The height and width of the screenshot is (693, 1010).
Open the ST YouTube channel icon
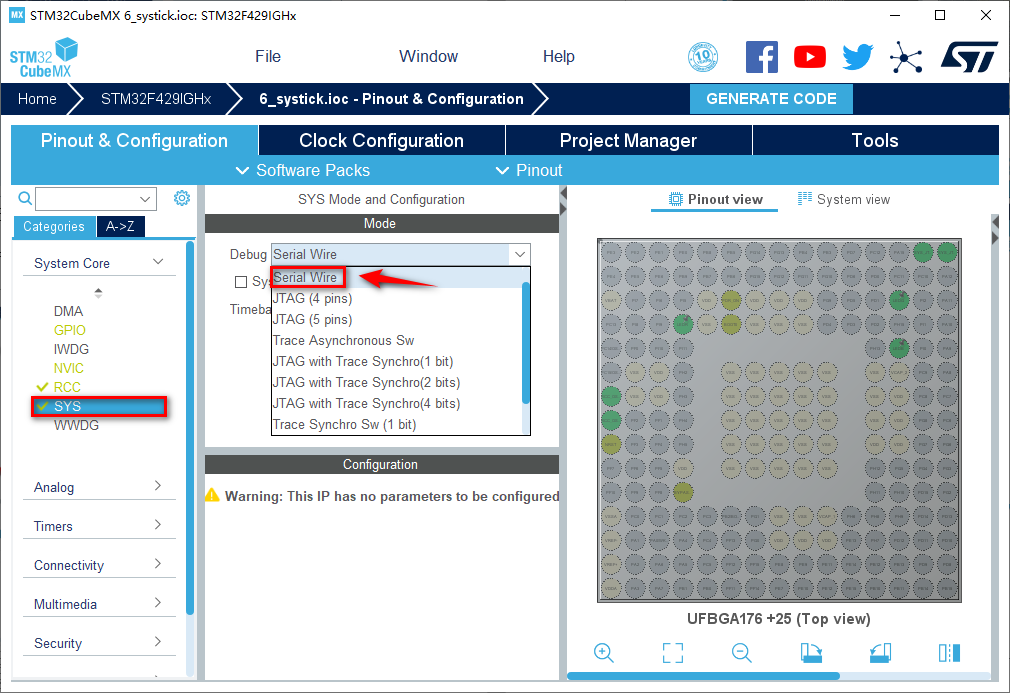click(x=810, y=57)
